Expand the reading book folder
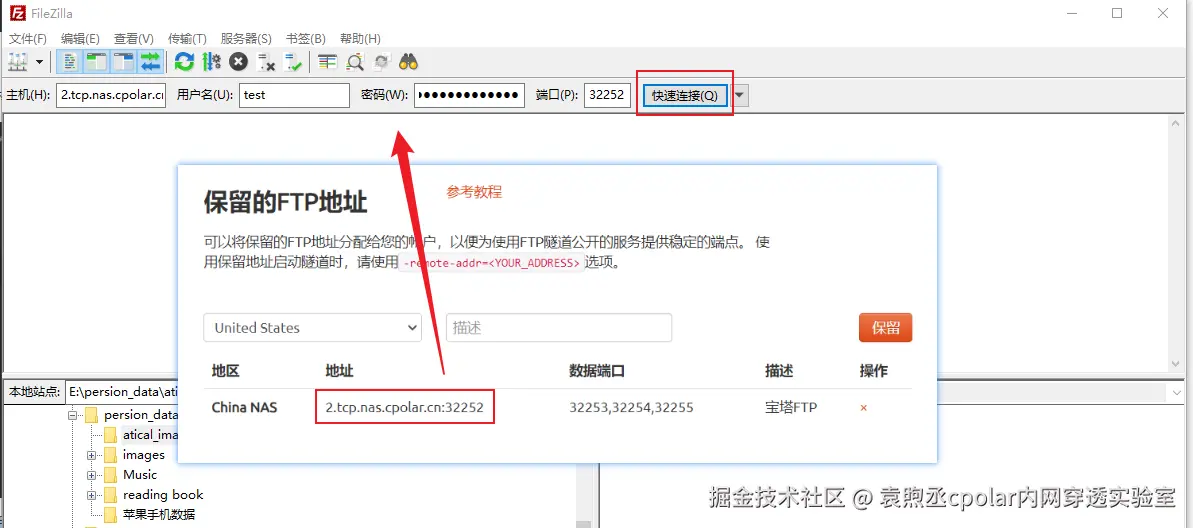The width and height of the screenshot is (1193, 528). click(91, 495)
